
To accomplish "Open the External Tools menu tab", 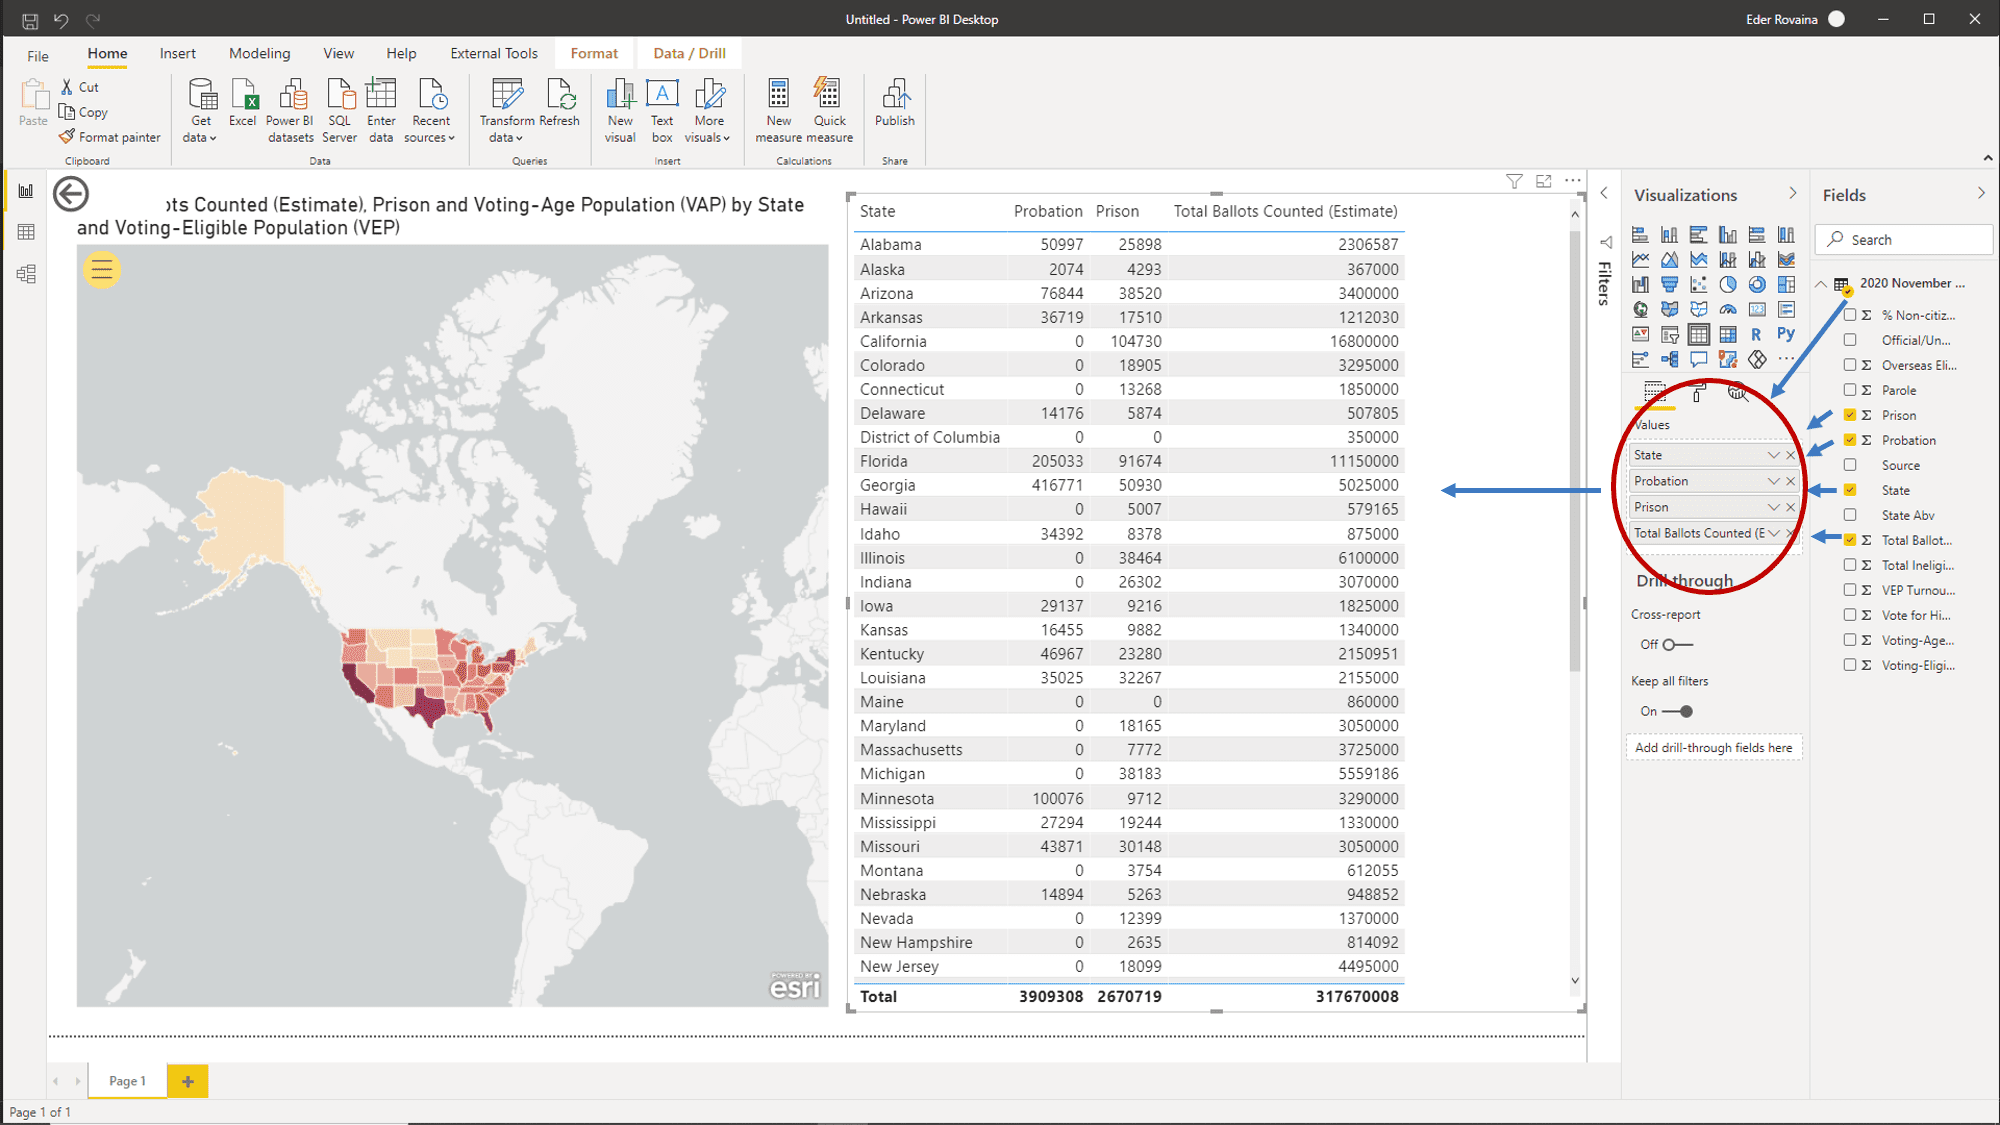I will click(x=493, y=53).
